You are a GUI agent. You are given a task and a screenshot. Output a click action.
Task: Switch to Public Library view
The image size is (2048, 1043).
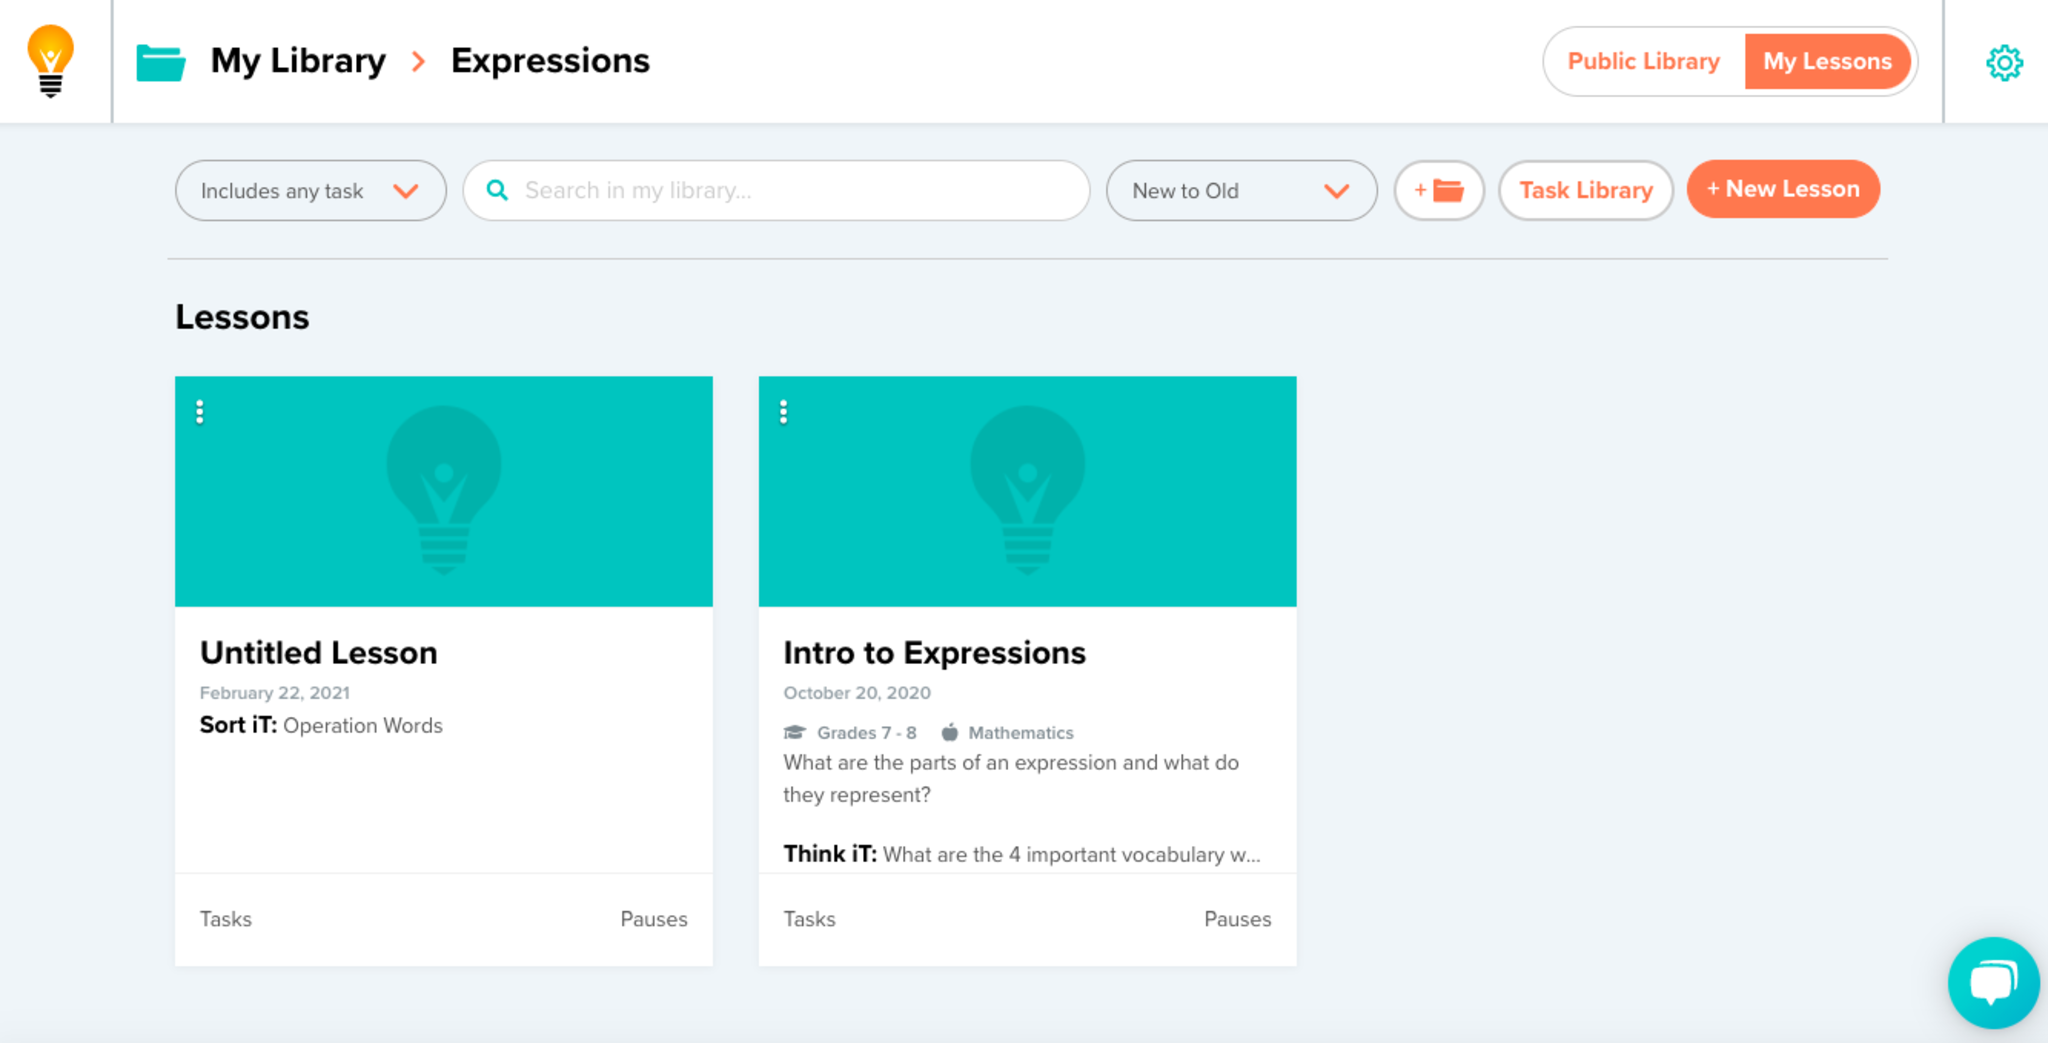point(1643,62)
